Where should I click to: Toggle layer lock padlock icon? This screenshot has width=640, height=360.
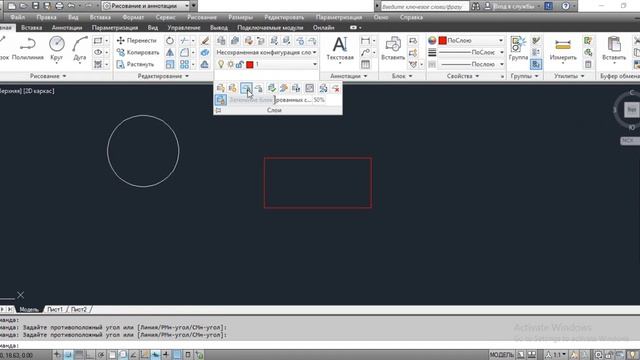(240, 64)
